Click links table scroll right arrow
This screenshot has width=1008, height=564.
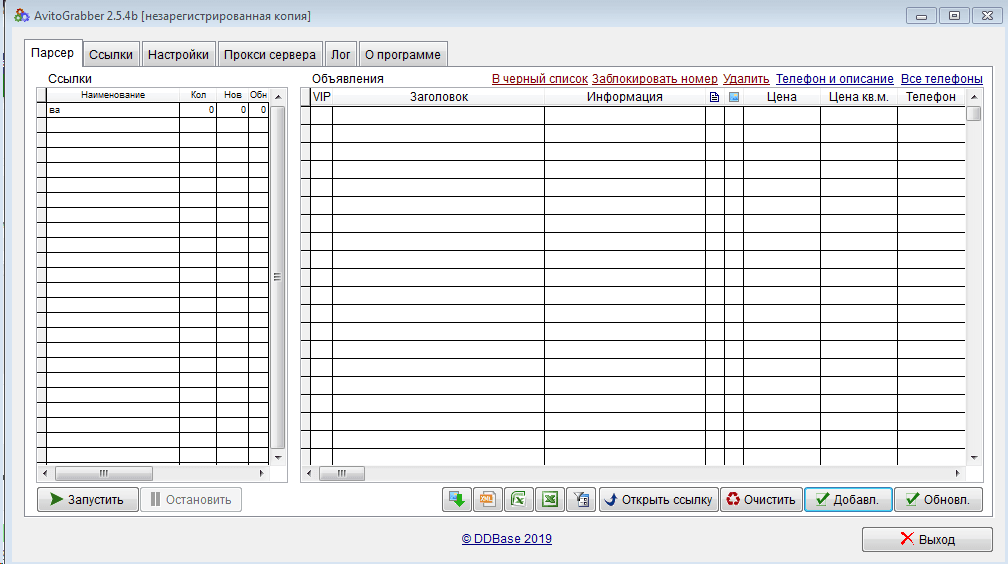262,473
